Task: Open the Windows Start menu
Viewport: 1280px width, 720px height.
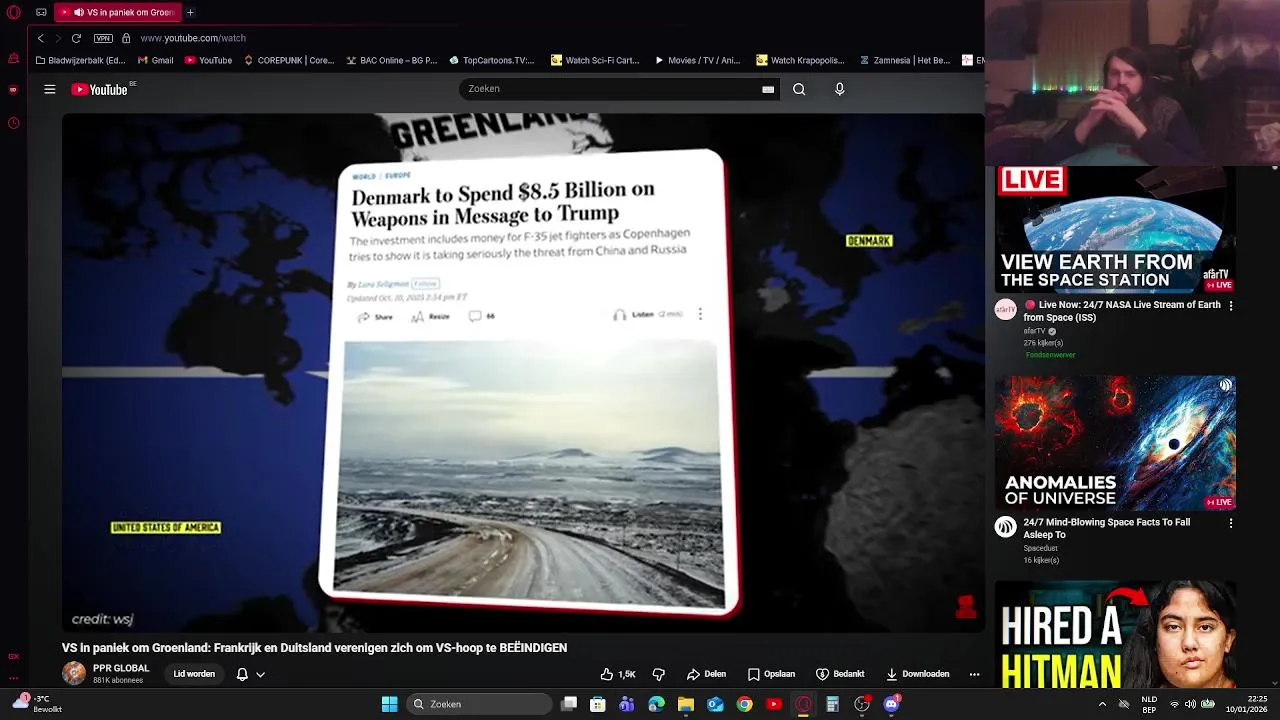Action: tap(389, 704)
